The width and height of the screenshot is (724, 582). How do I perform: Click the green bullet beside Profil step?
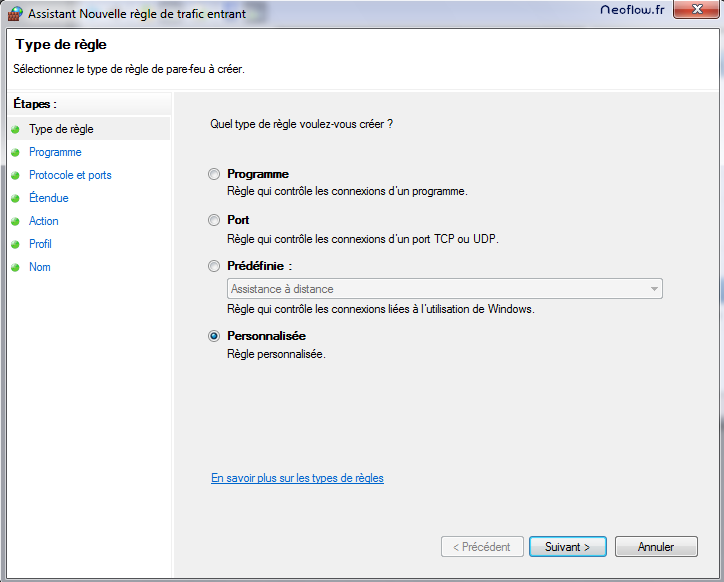tap(15, 245)
